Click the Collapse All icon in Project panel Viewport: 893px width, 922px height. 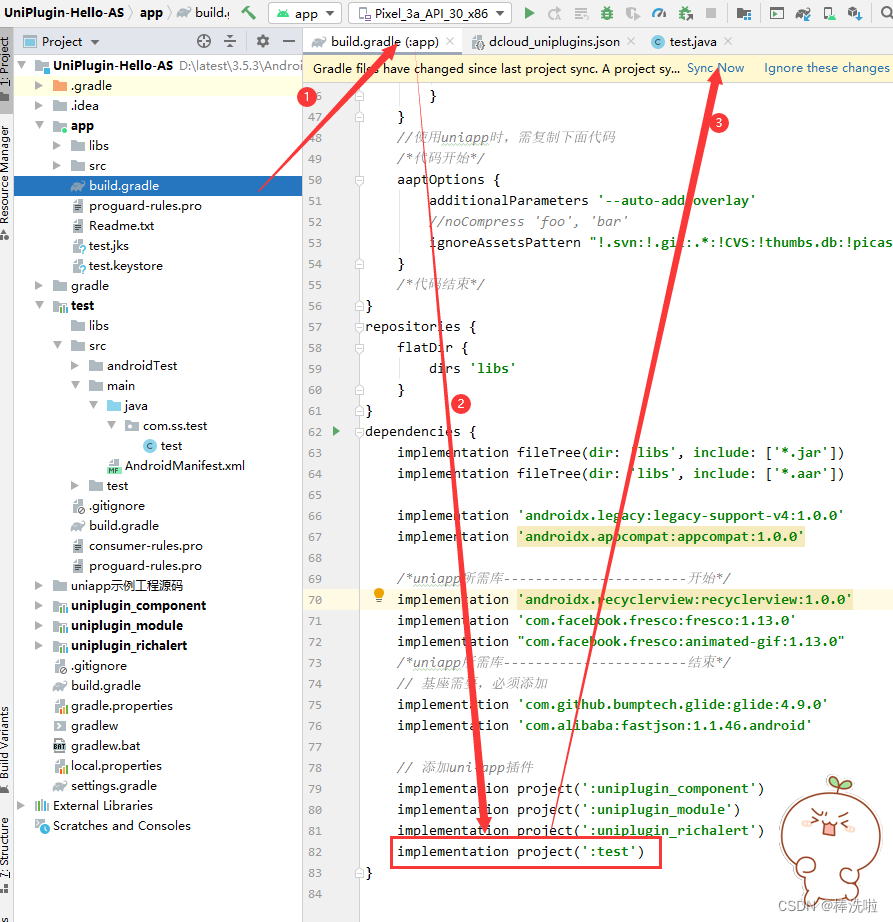(x=229, y=41)
